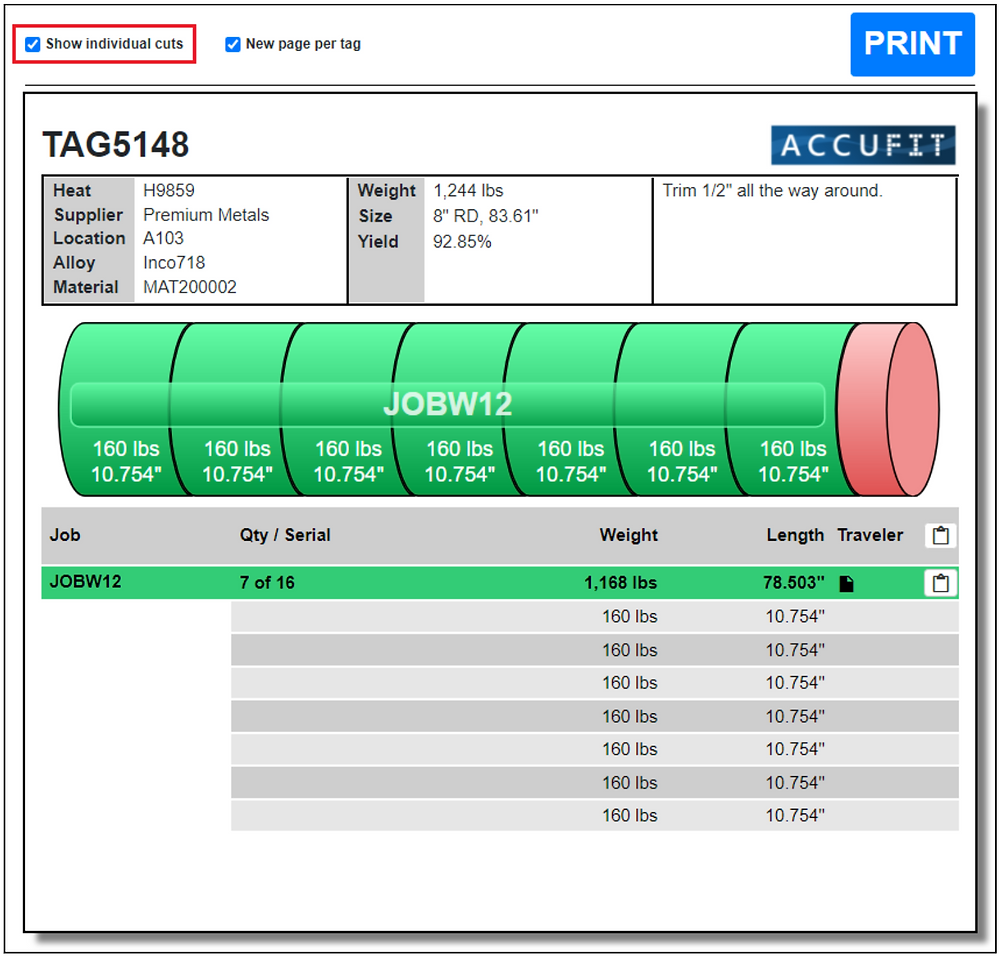
Task: Select heat value H9859
Action: (168, 190)
